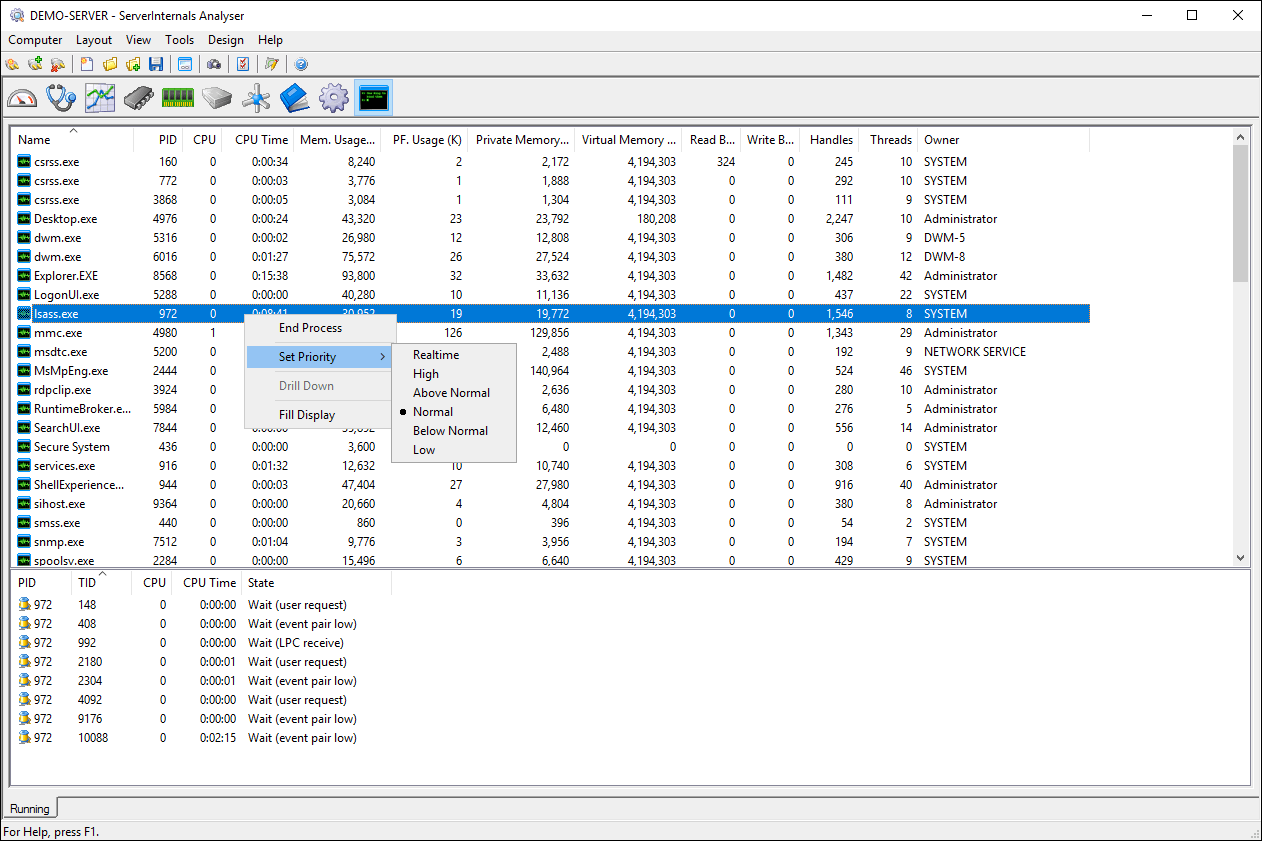Viewport: 1262px width, 841px height.
Task: Sort by the PF. Usage (K) column header
Action: click(424, 140)
